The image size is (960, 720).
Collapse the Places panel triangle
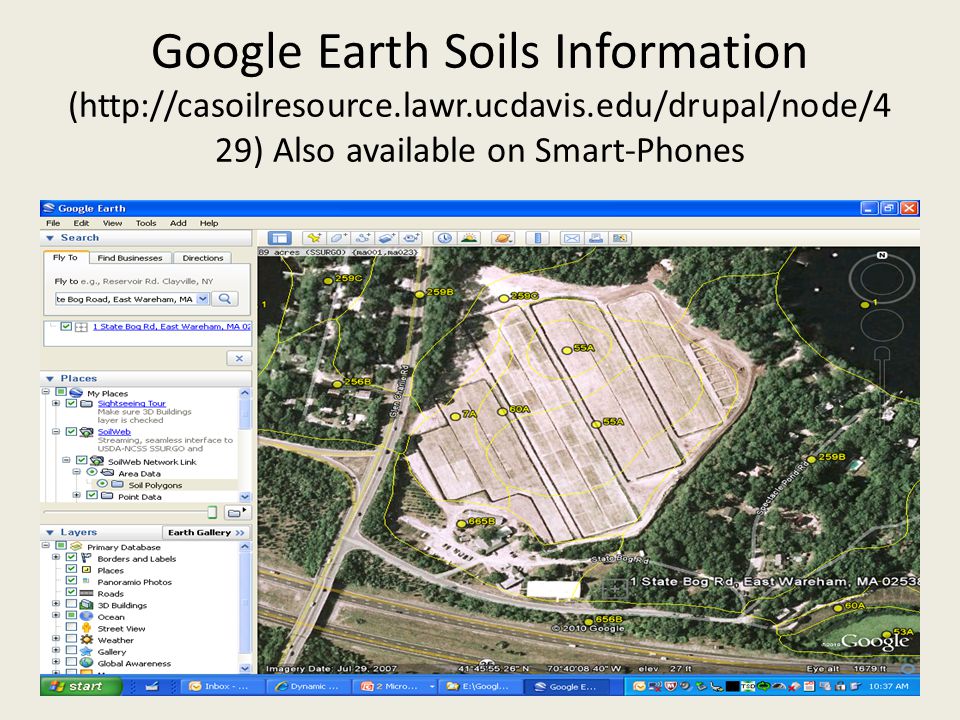[50, 378]
